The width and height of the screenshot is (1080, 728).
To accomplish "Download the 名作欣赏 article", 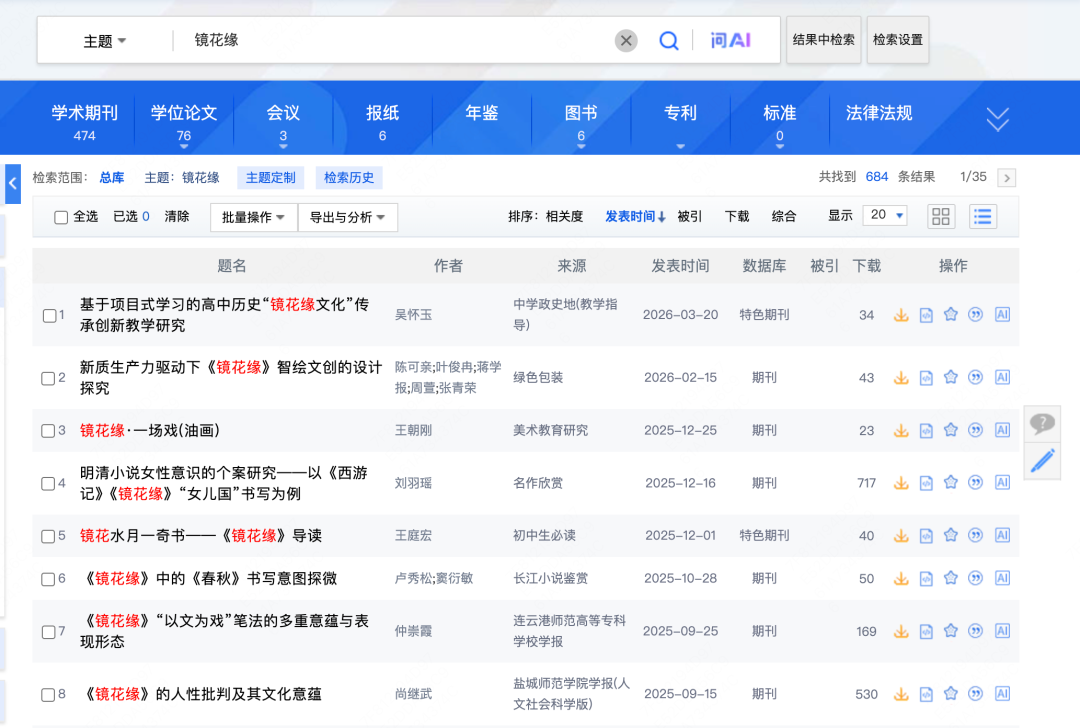I will tap(901, 483).
